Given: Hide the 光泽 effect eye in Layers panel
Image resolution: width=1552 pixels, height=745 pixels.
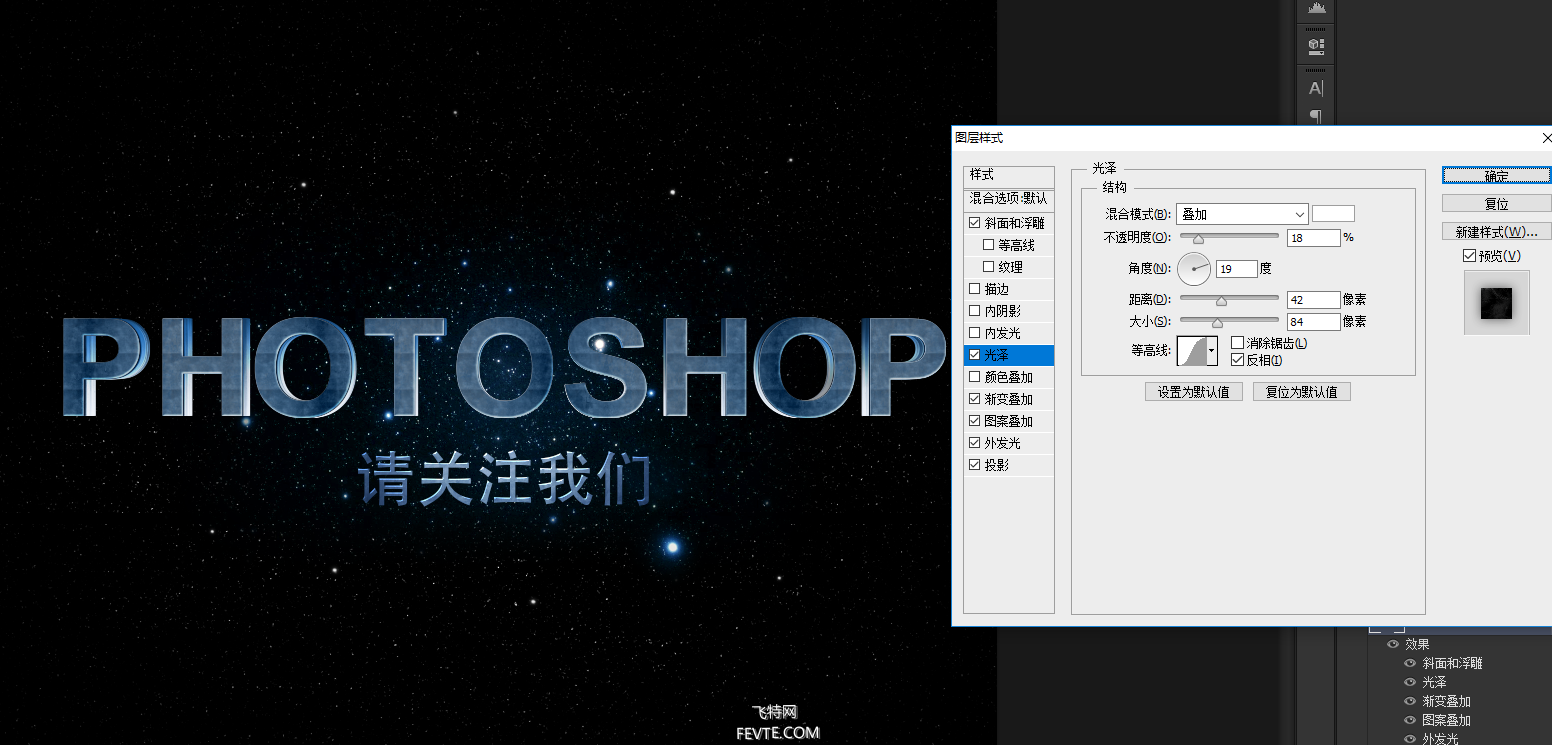Looking at the screenshot, I should pyautogui.click(x=1410, y=682).
